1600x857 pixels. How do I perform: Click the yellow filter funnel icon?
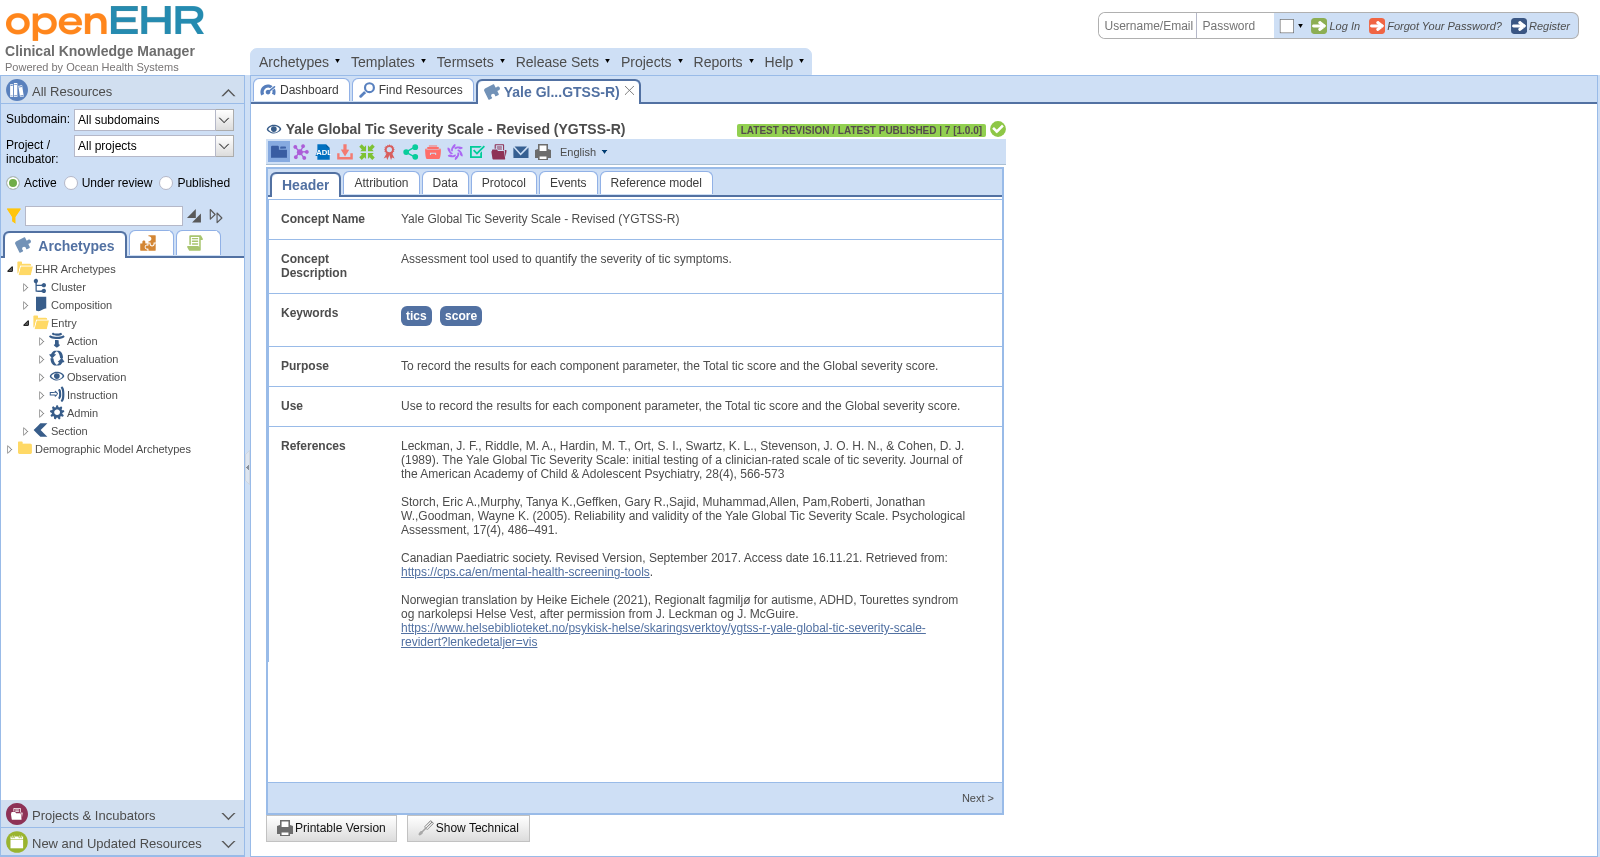(x=14, y=216)
